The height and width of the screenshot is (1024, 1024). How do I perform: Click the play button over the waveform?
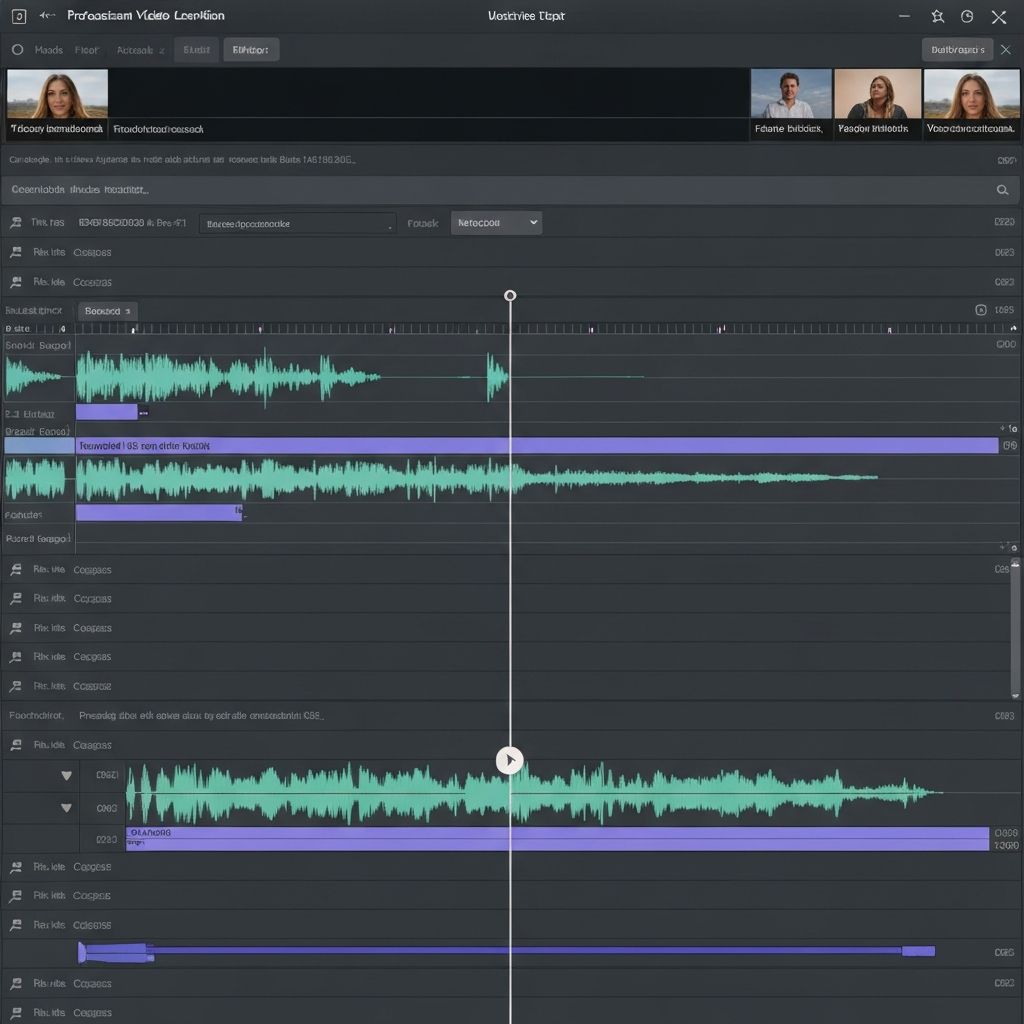coord(509,760)
